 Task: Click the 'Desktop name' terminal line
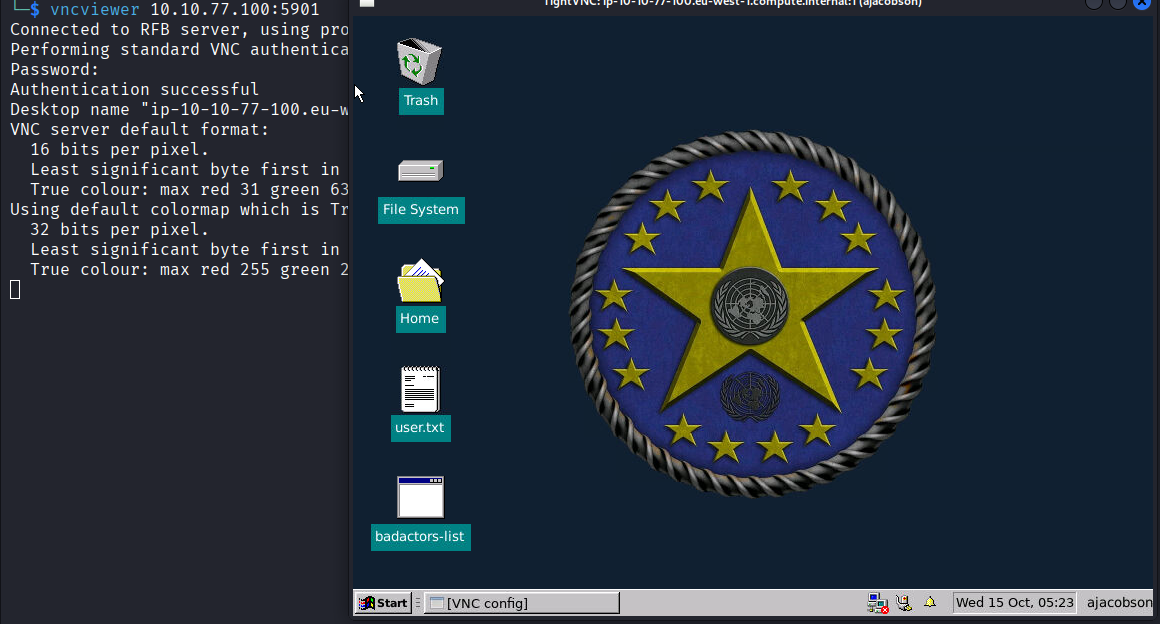[179, 110]
